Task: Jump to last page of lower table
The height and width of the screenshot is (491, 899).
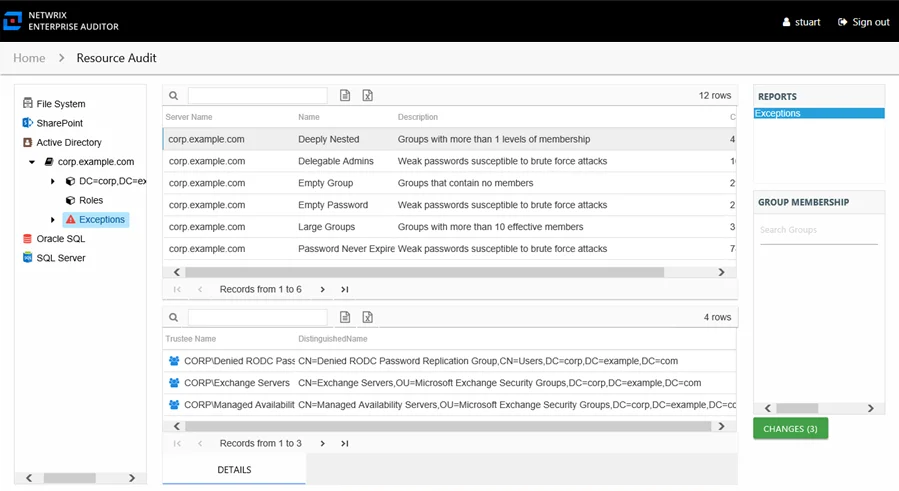Action: click(345, 443)
